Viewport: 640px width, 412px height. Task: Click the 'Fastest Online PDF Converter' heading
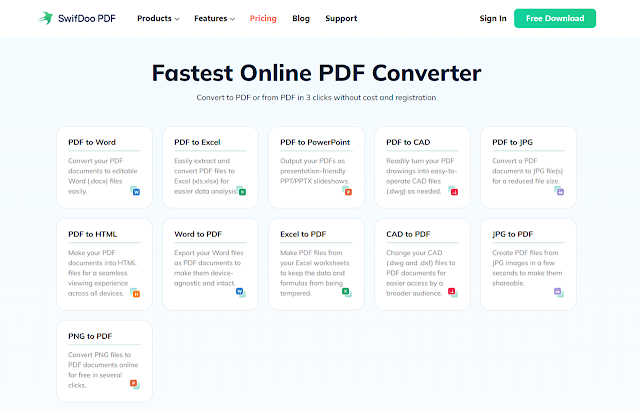316,73
